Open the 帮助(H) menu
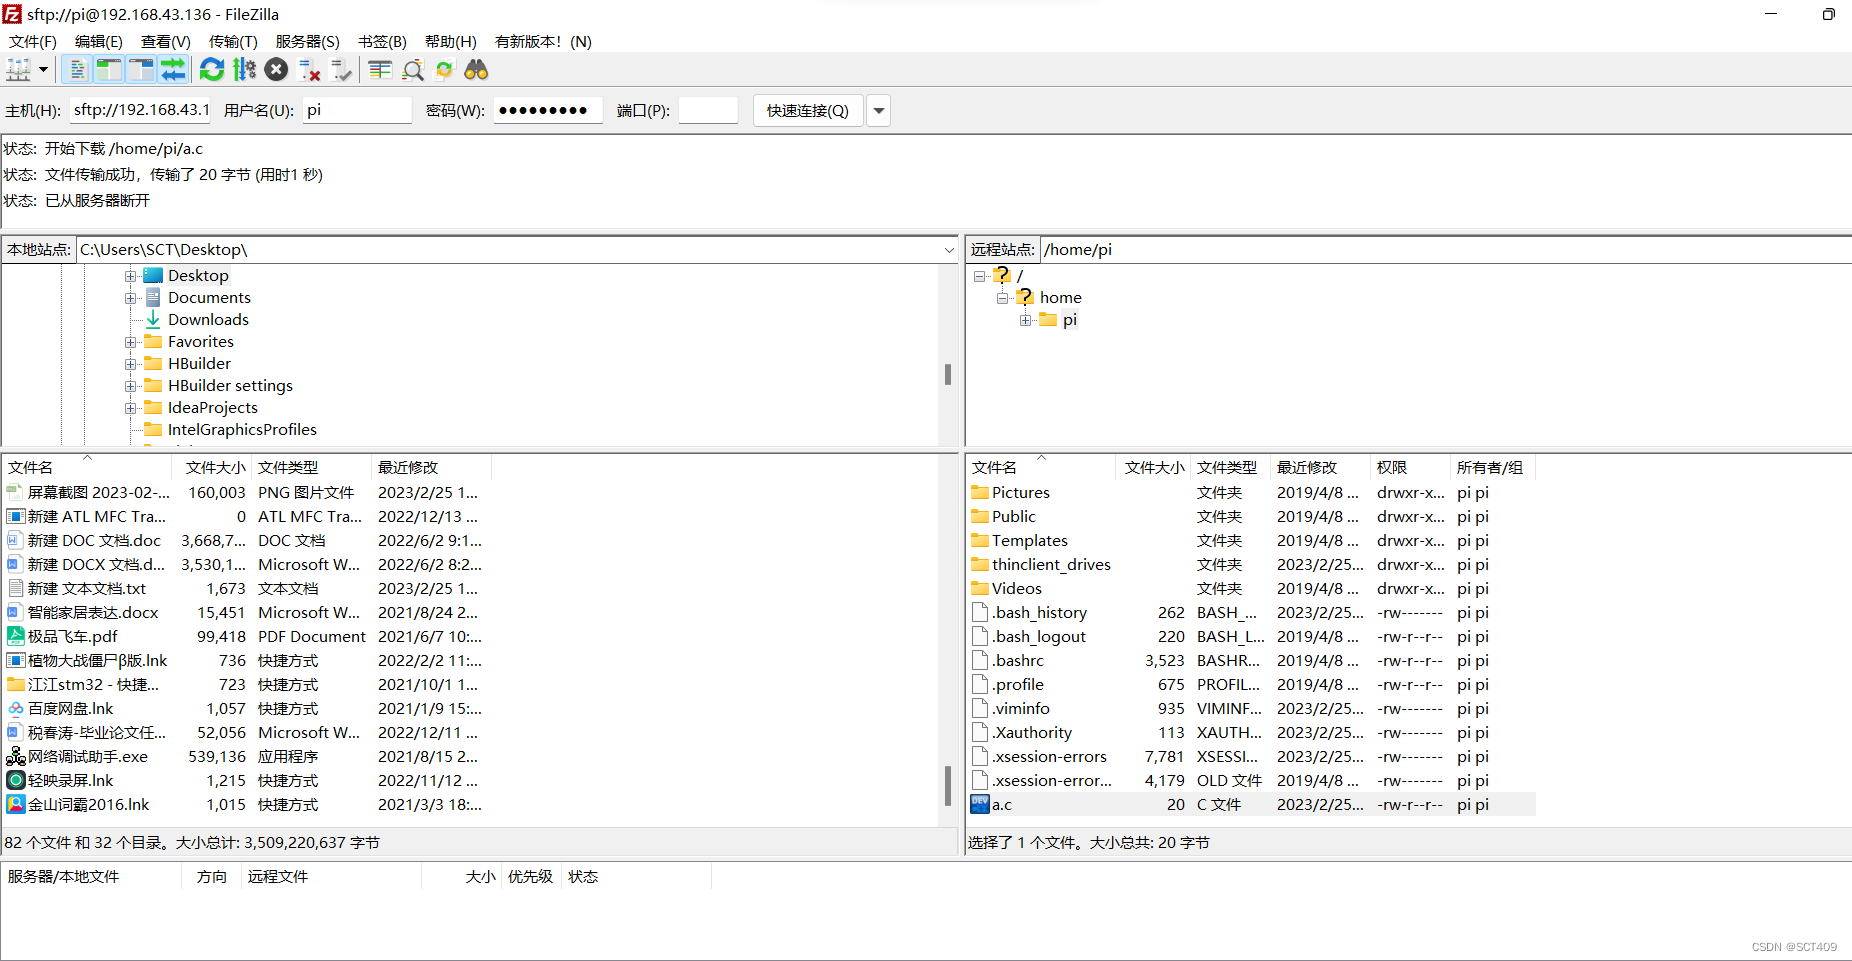The height and width of the screenshot is (961, 1852). [451, 41]
